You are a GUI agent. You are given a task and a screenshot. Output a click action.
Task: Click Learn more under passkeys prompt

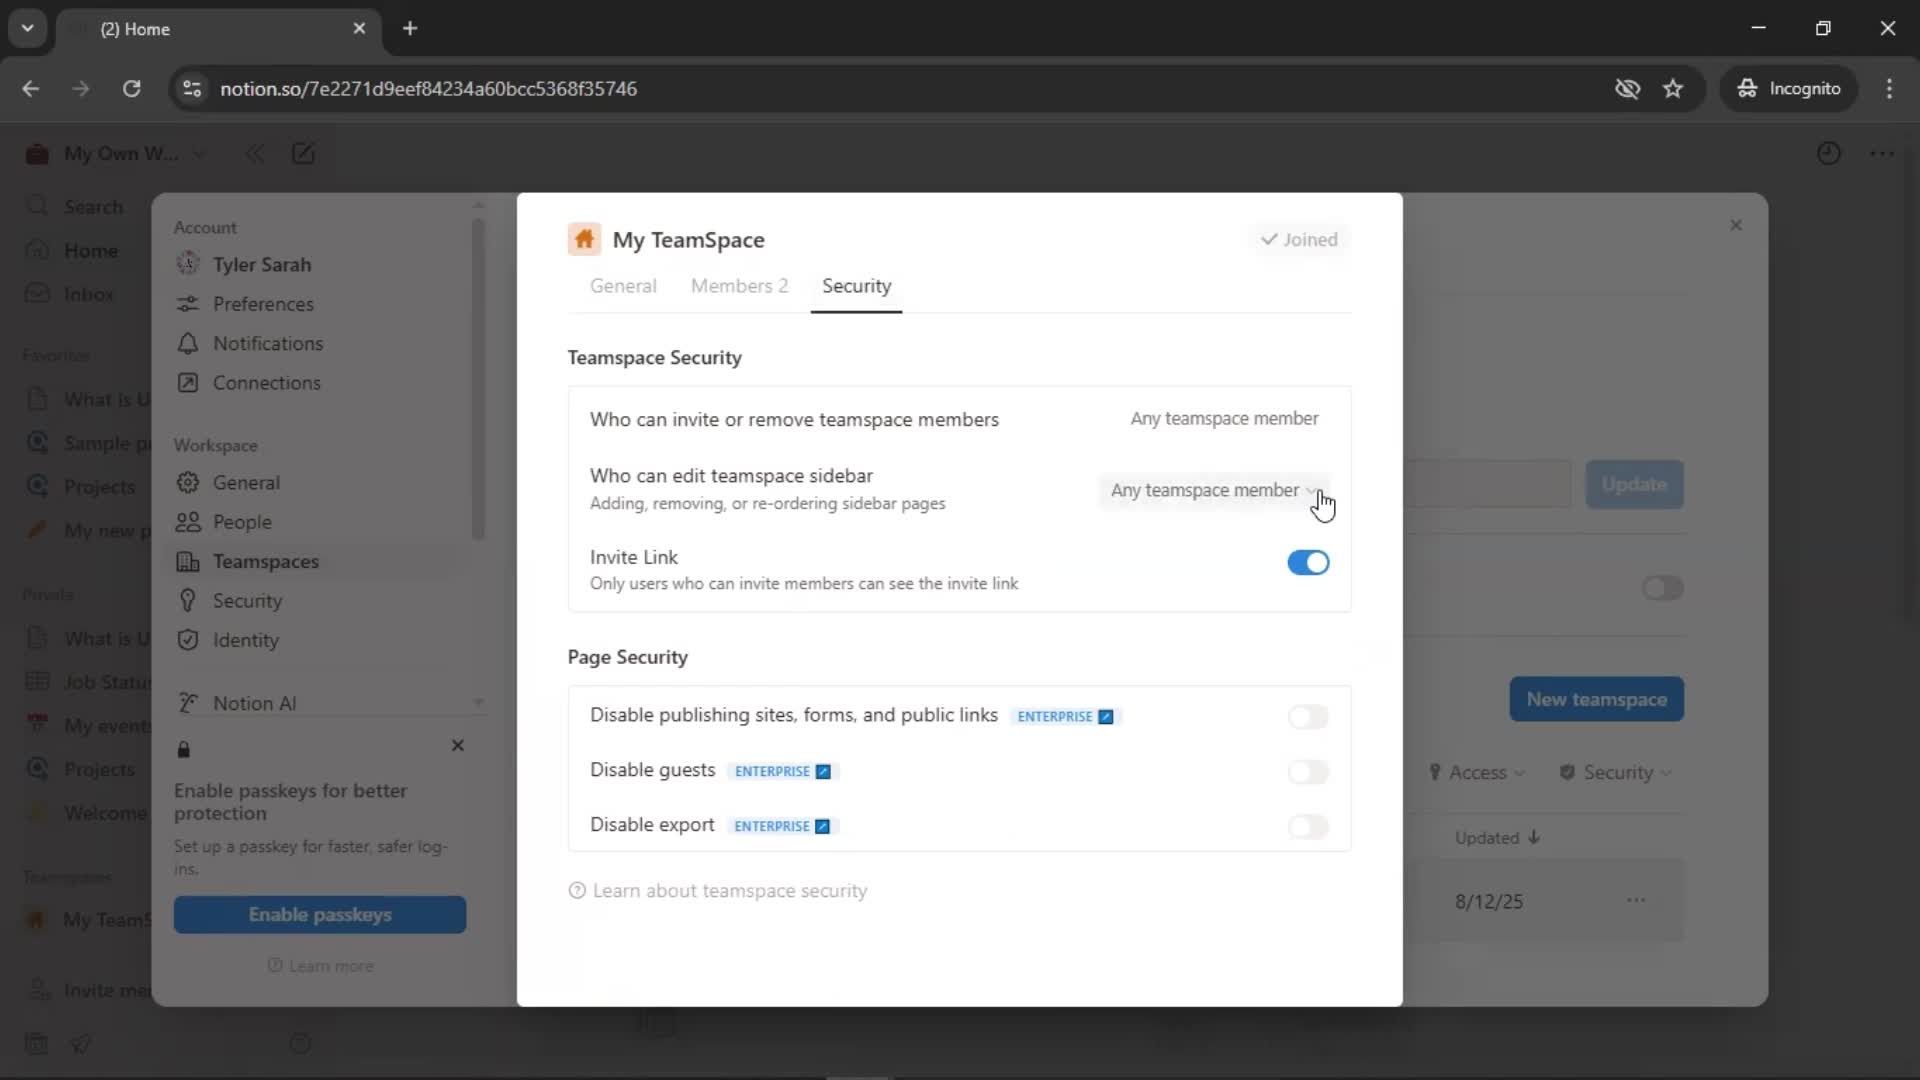click(x=320, y=966)
